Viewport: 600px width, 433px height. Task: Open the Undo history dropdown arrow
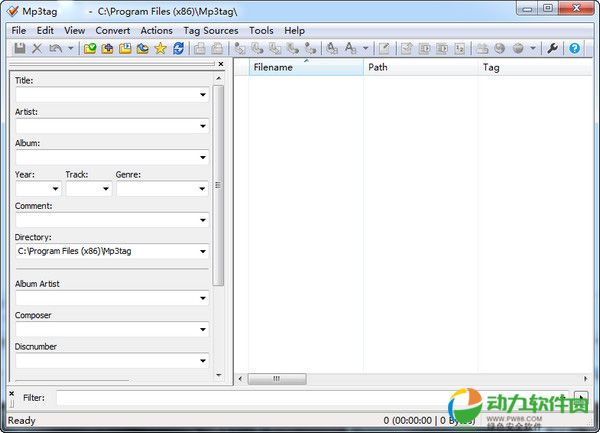(70, 48)
